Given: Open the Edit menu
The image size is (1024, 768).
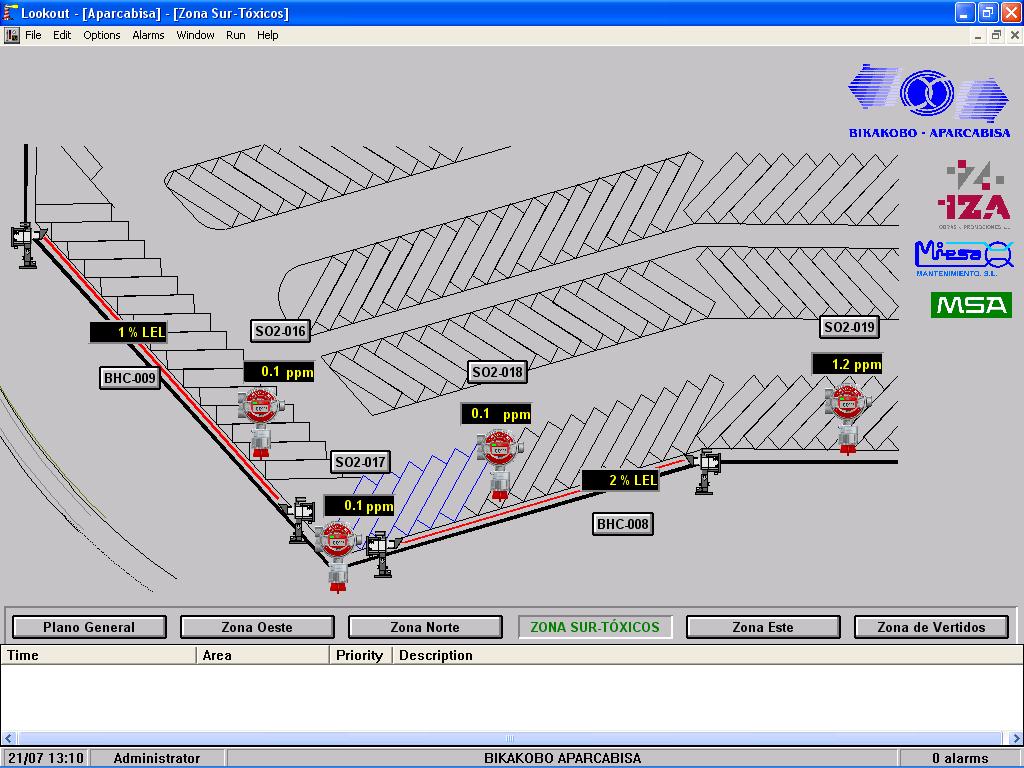Looking at the screenshot, I should coord(62,35).
